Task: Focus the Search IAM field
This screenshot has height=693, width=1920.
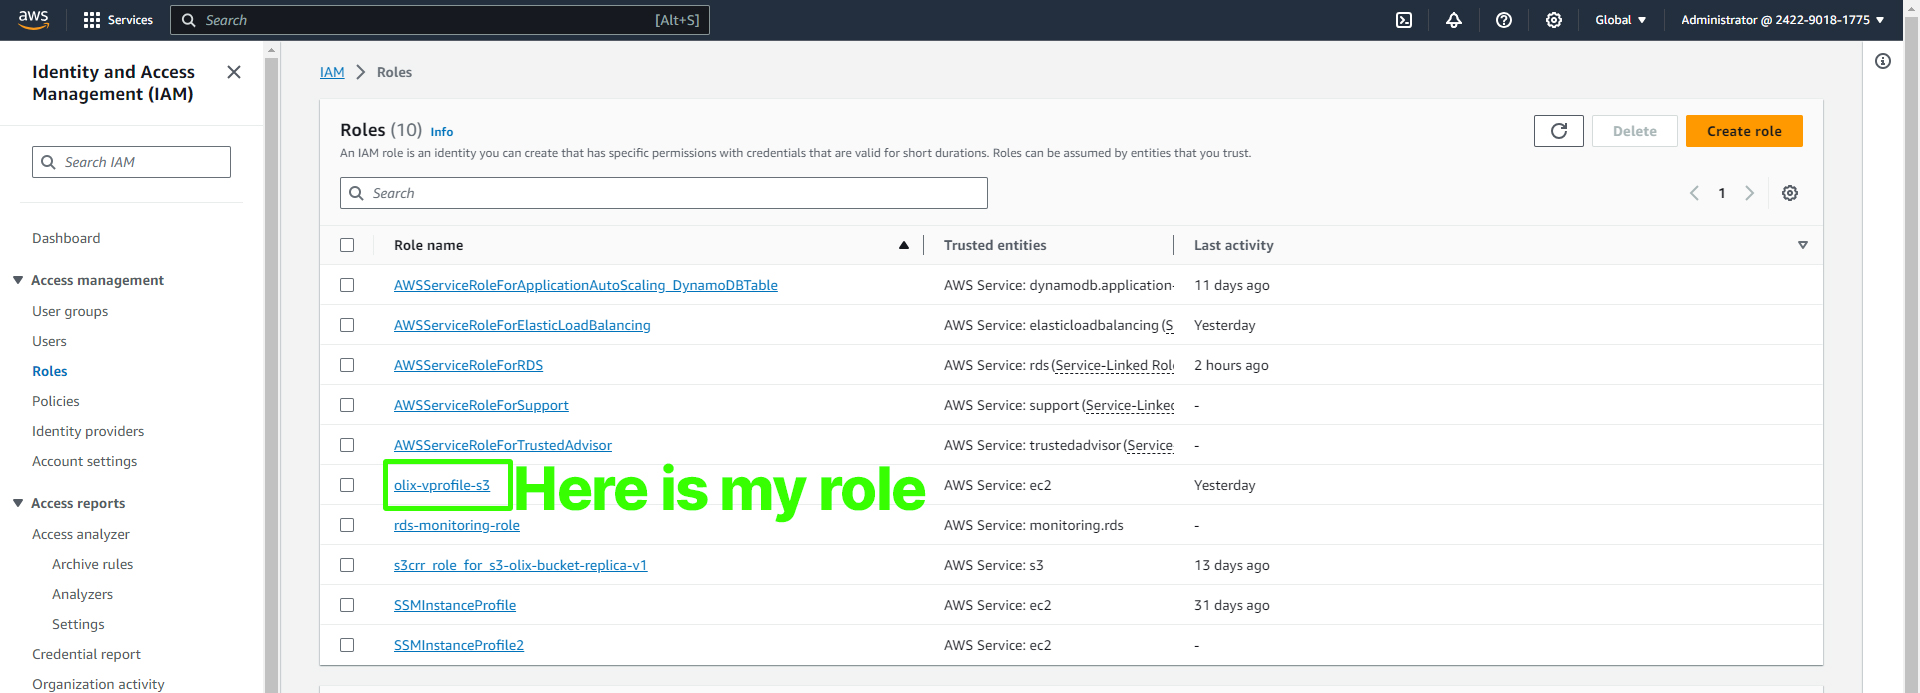Action: tap(131, 162)
